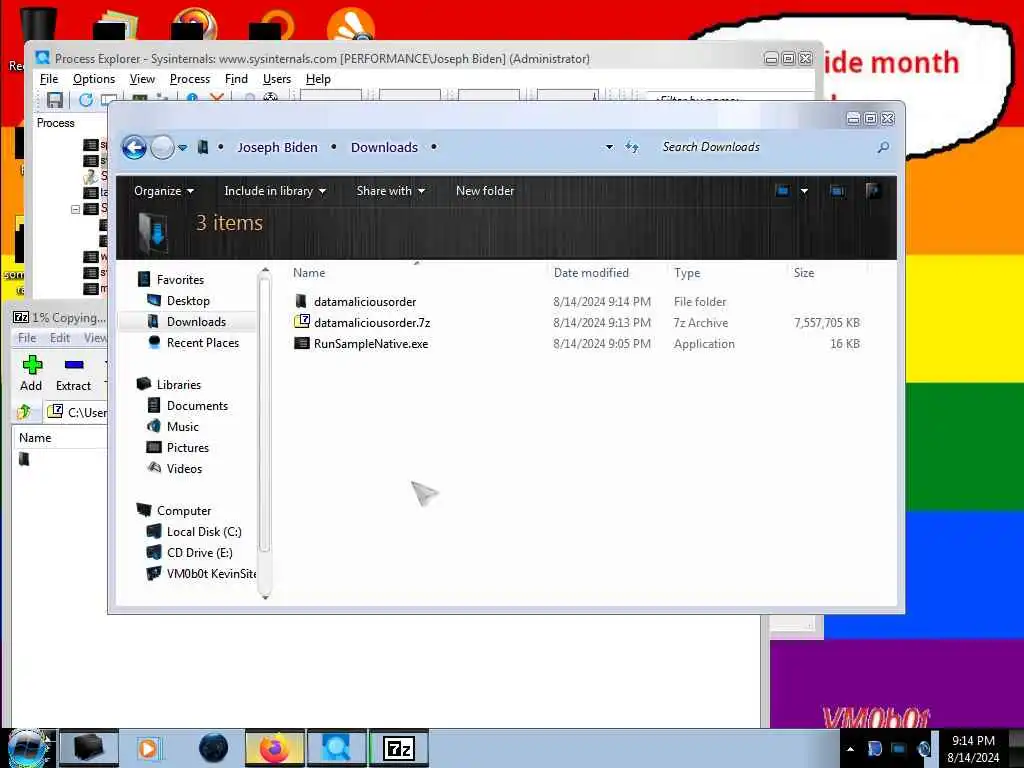Open the VM0b0t KevinSite network item
This screenshot has width=1024, height=768.
(211, 573)
